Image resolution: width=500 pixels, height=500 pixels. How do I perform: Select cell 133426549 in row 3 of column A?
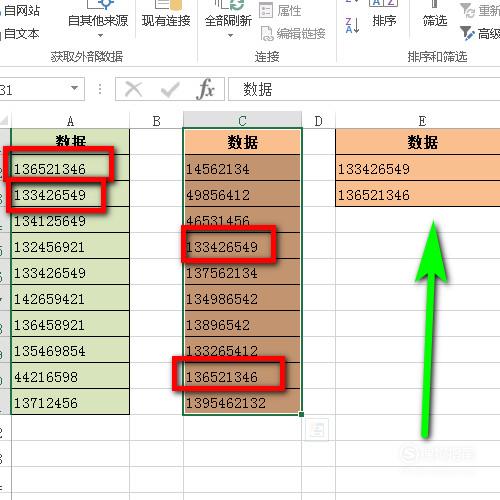point(70,194)
